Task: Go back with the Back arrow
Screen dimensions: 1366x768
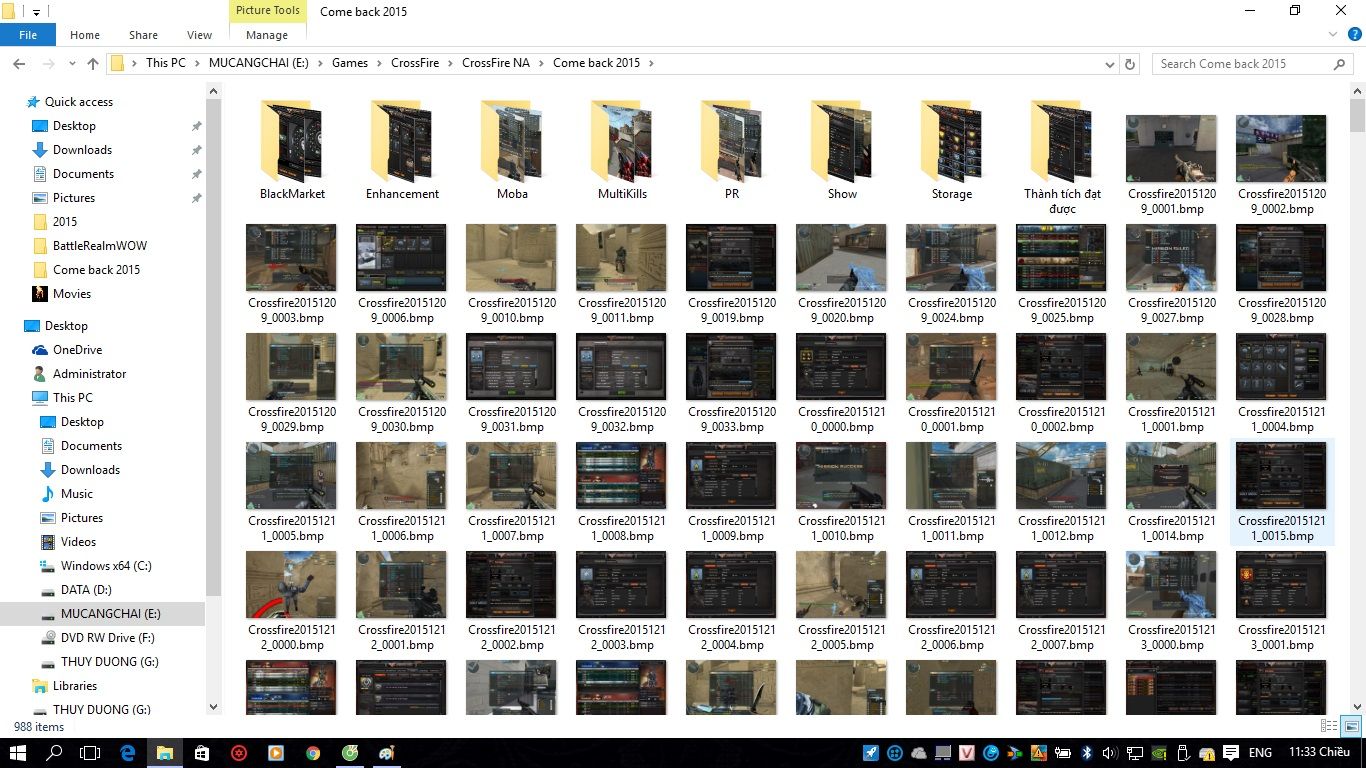Action: coord(18,63)
